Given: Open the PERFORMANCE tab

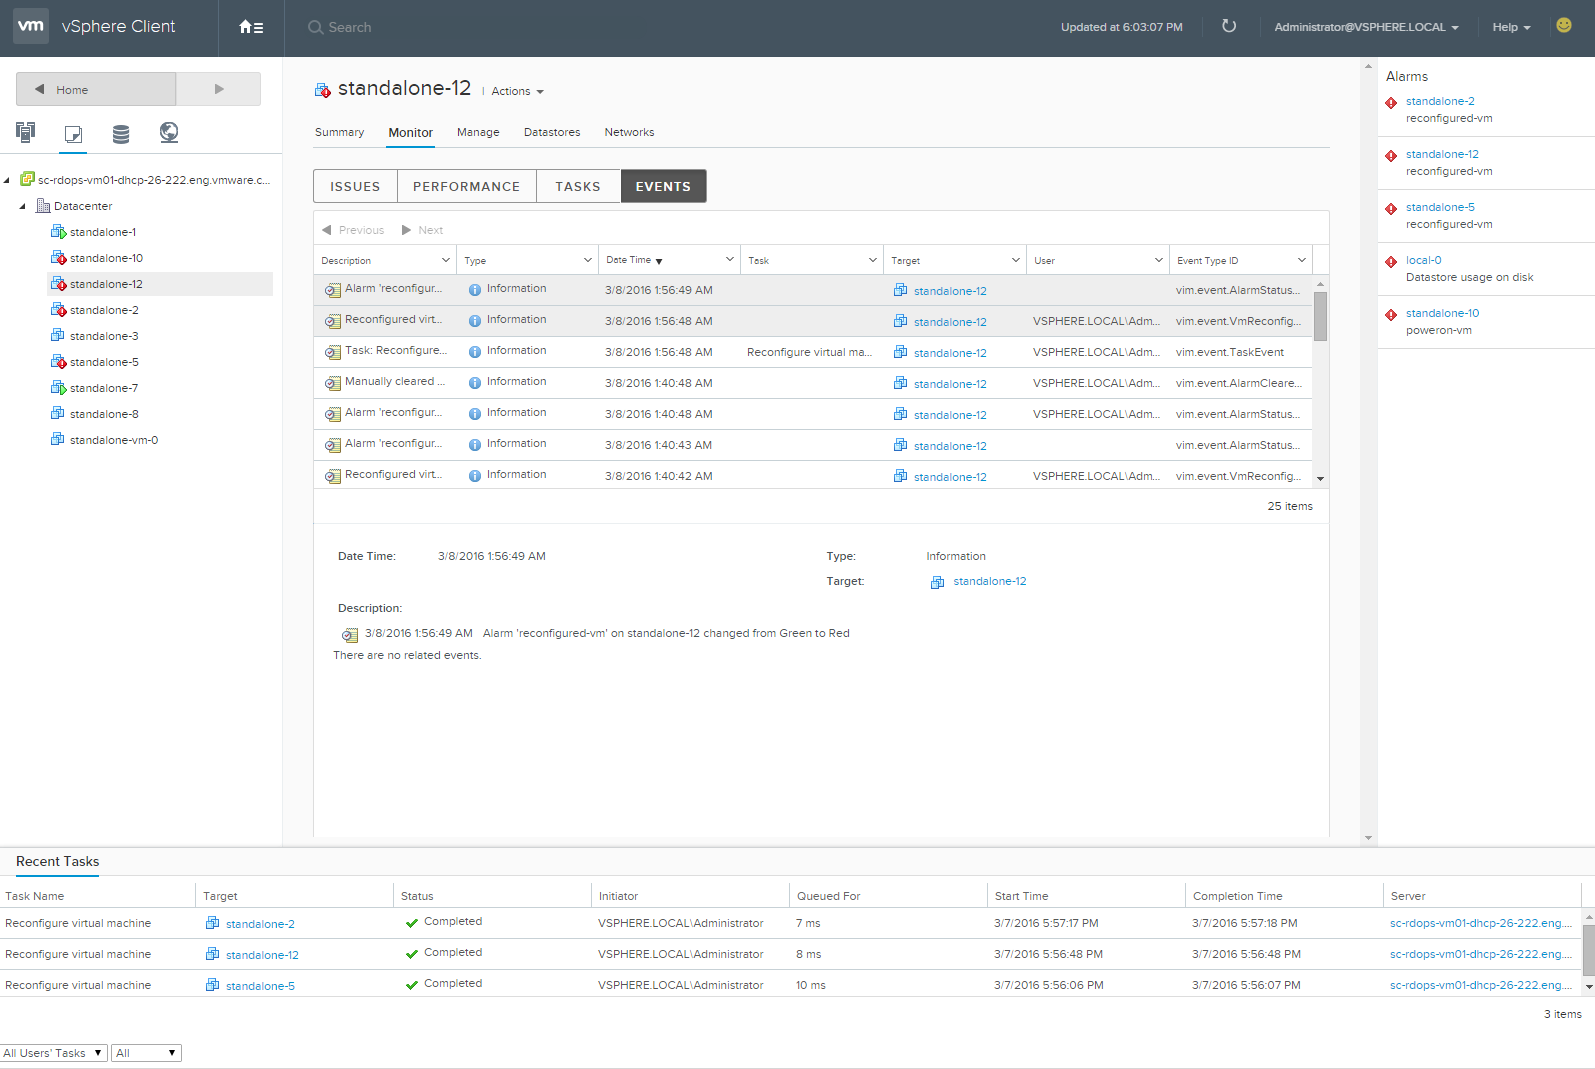Looking at the screenshot, I should [x=466, y=186].
